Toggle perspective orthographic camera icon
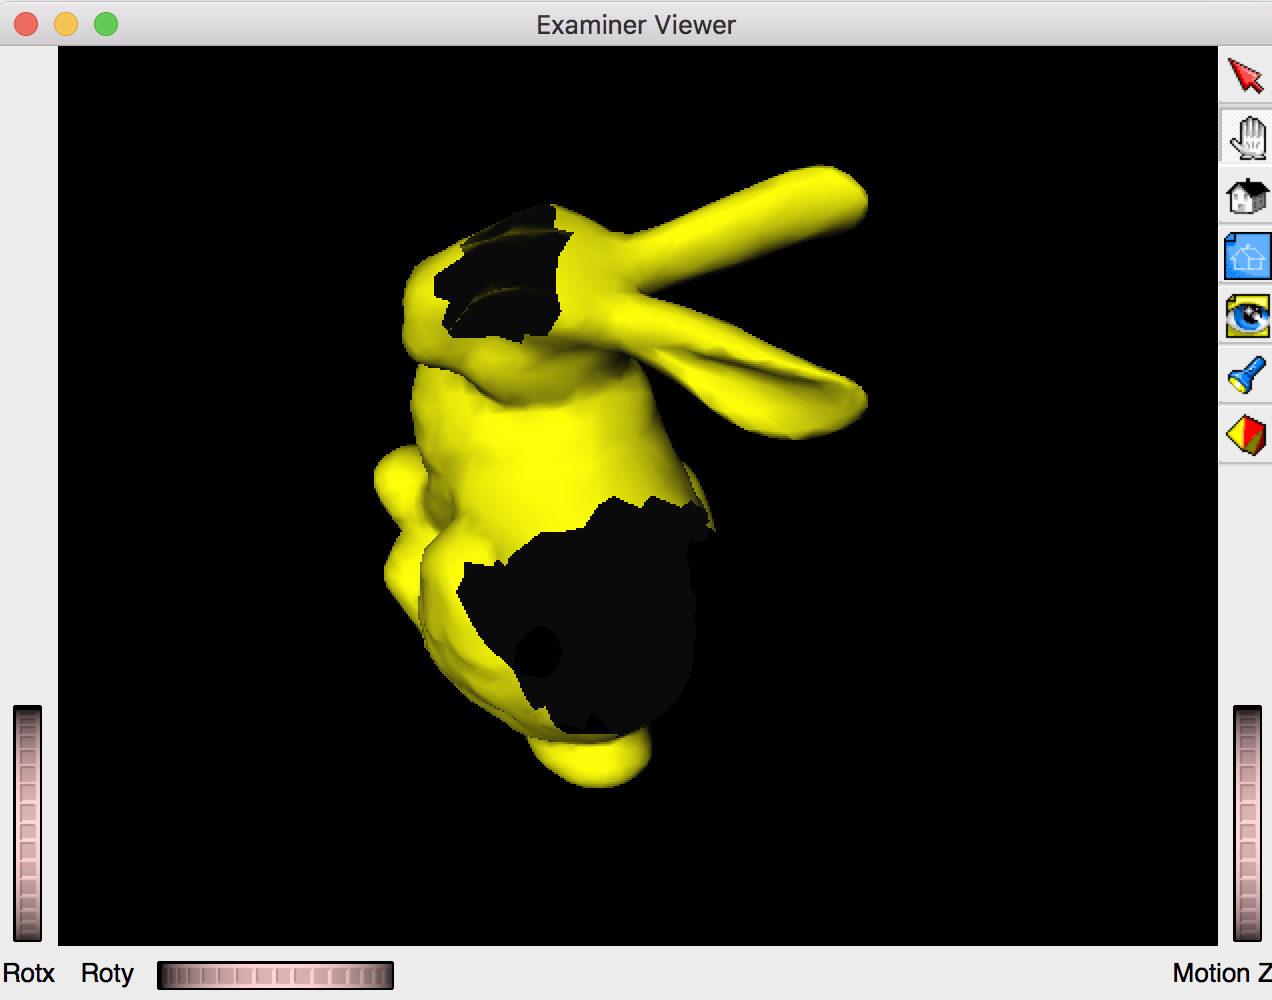 pyautogui.click(x=1245, y=435)
